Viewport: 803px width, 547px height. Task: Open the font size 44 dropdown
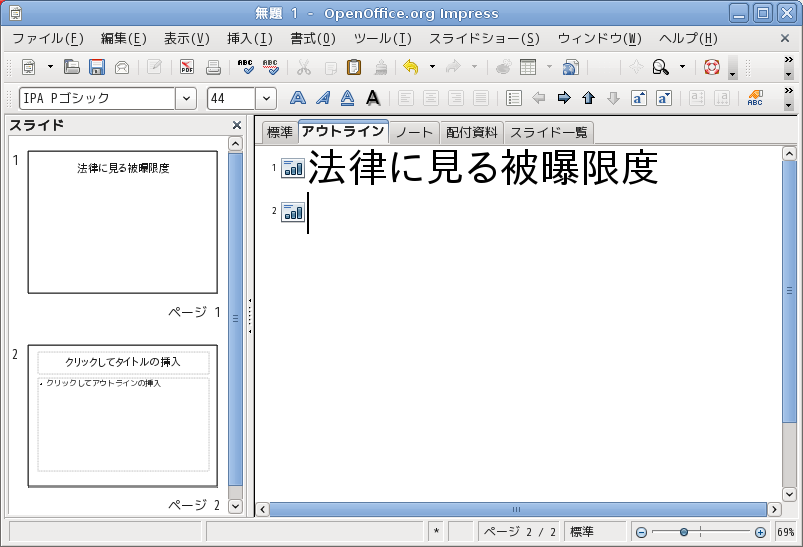point(266,99)
